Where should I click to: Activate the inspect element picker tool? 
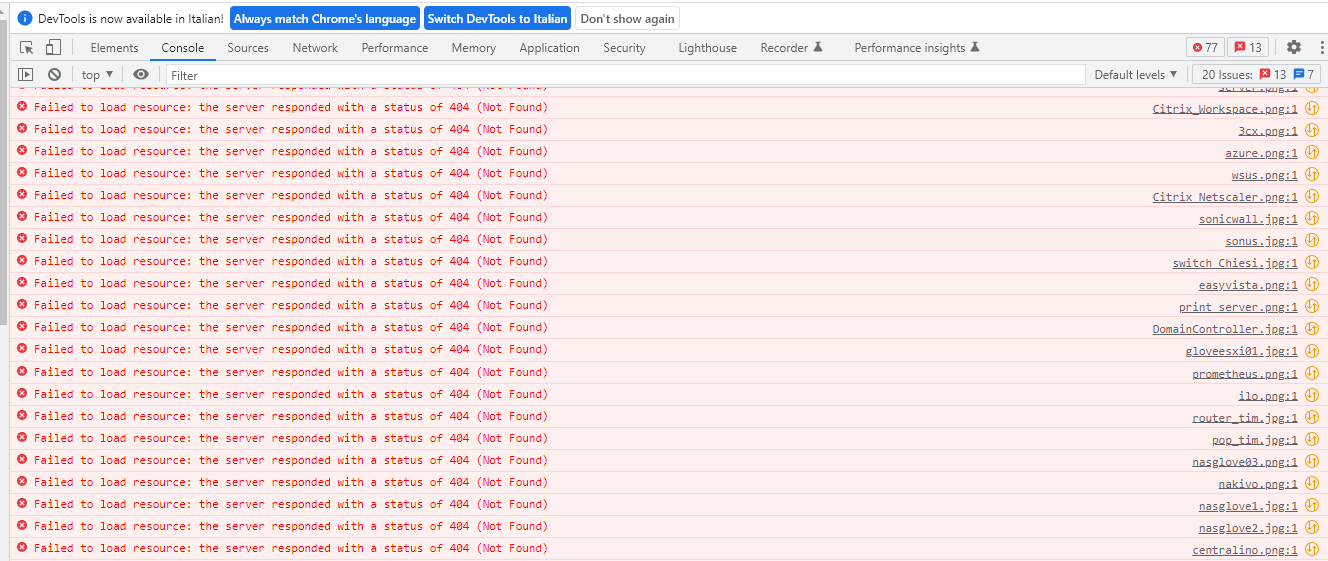tap(27, 47)
